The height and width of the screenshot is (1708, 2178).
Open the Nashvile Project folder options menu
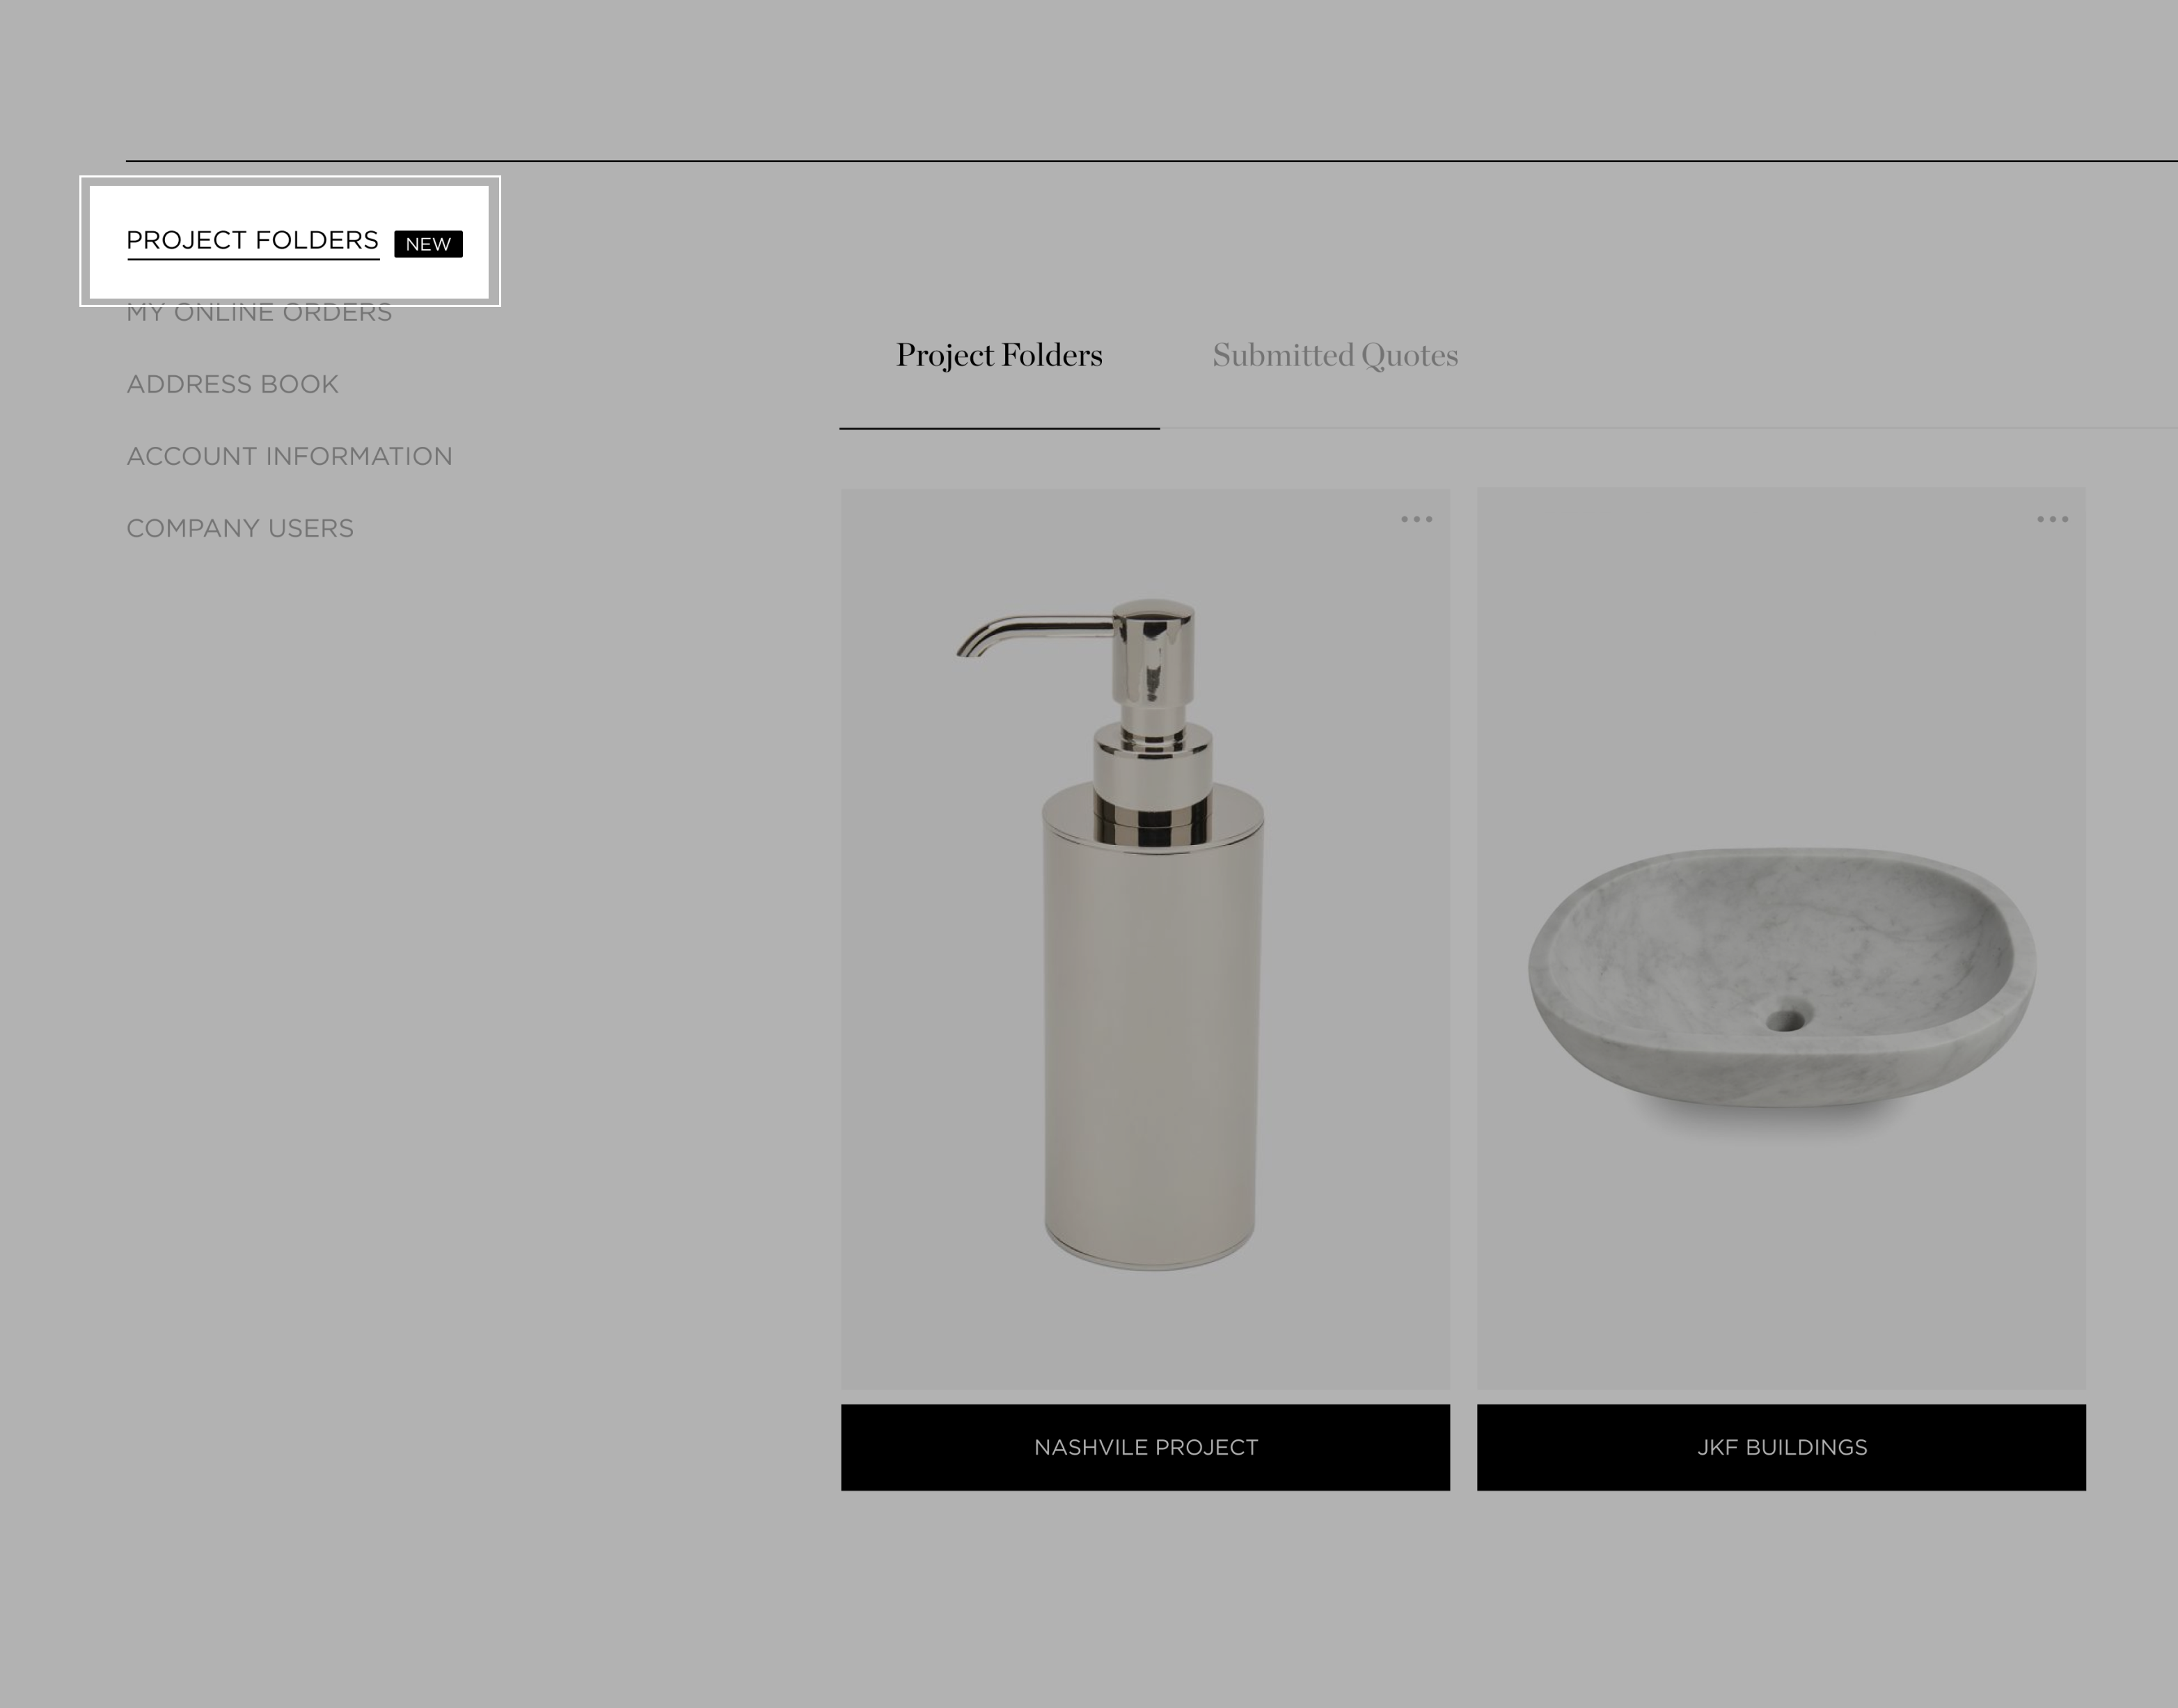tap(1416, 519)
